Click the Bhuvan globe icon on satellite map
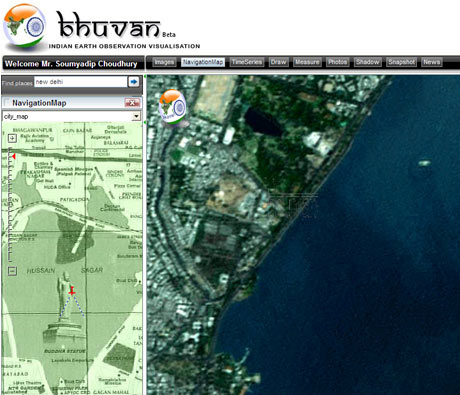The height and width of the screenshot is (395, 460). point(172,107)
